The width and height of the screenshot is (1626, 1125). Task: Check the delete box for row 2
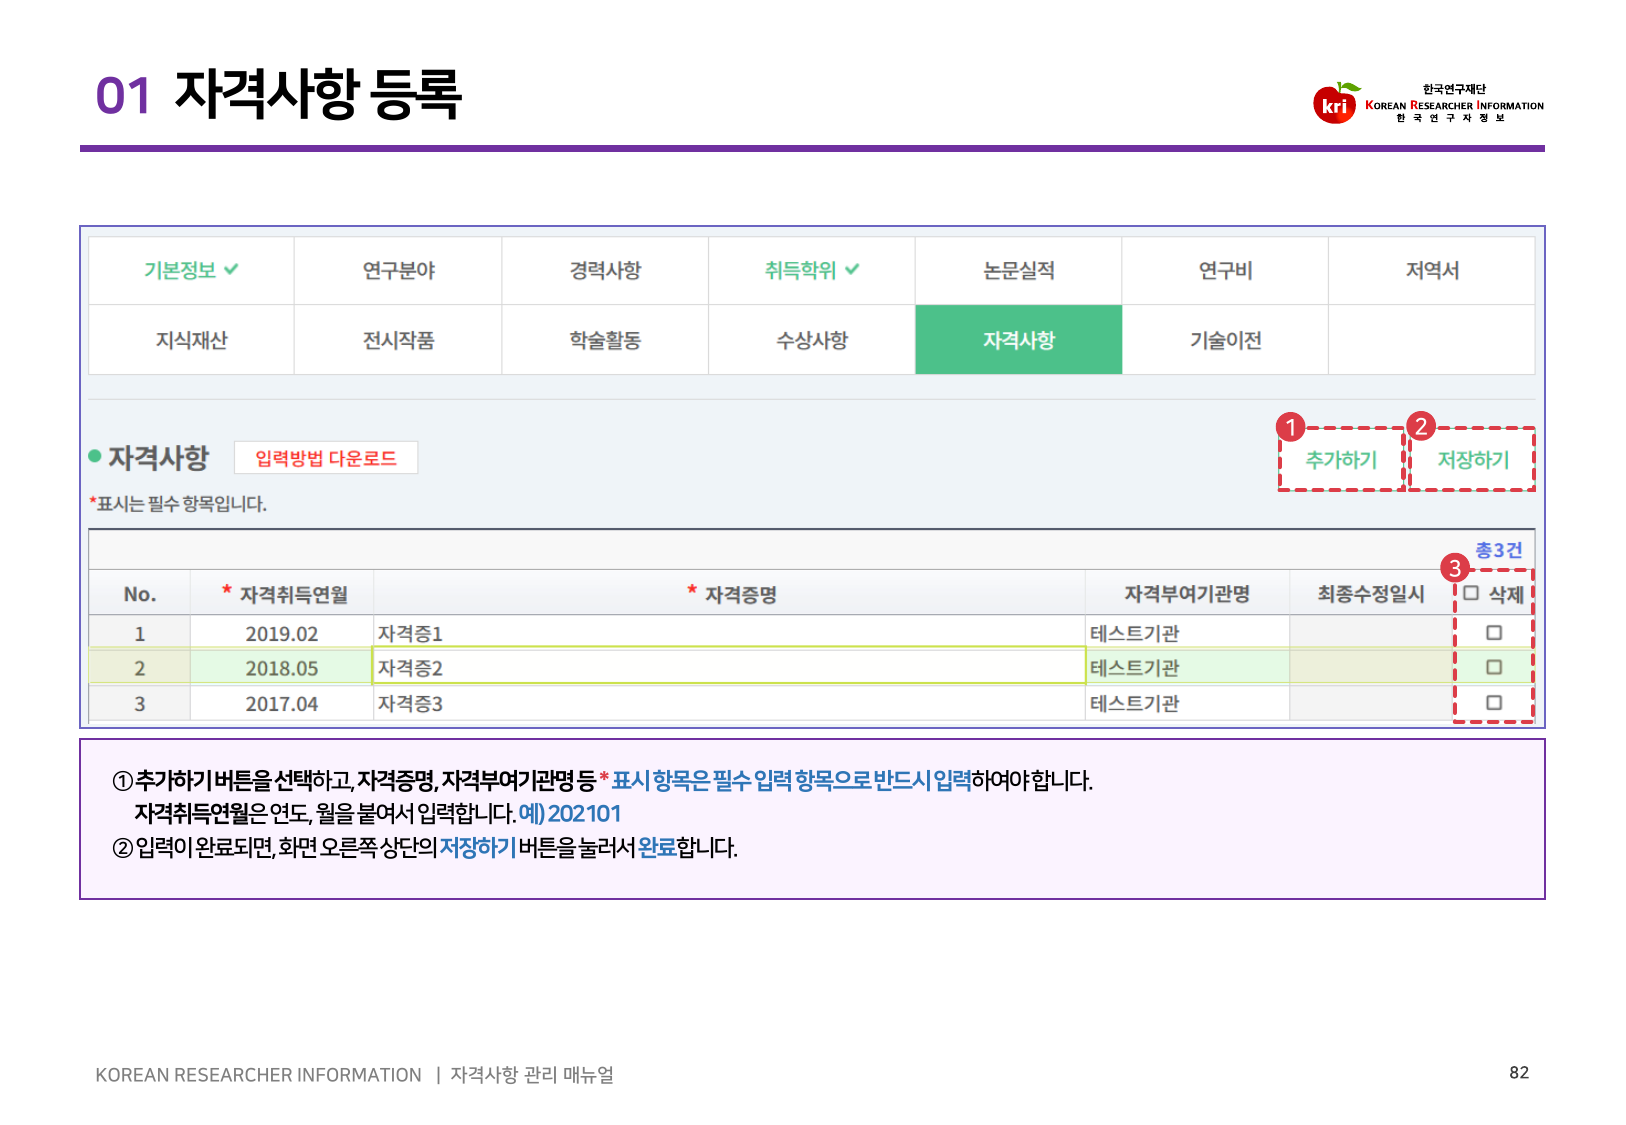tap(1494, 667)
